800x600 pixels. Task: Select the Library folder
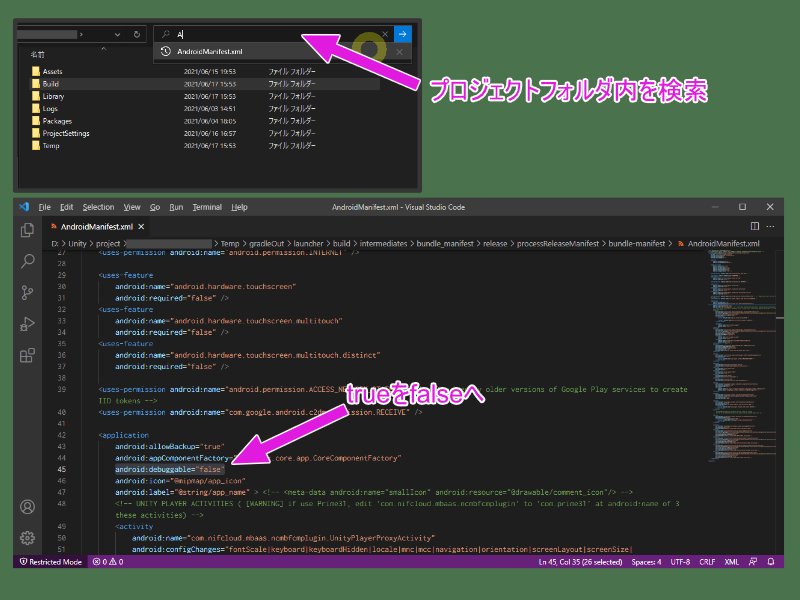tap(53, 96)
